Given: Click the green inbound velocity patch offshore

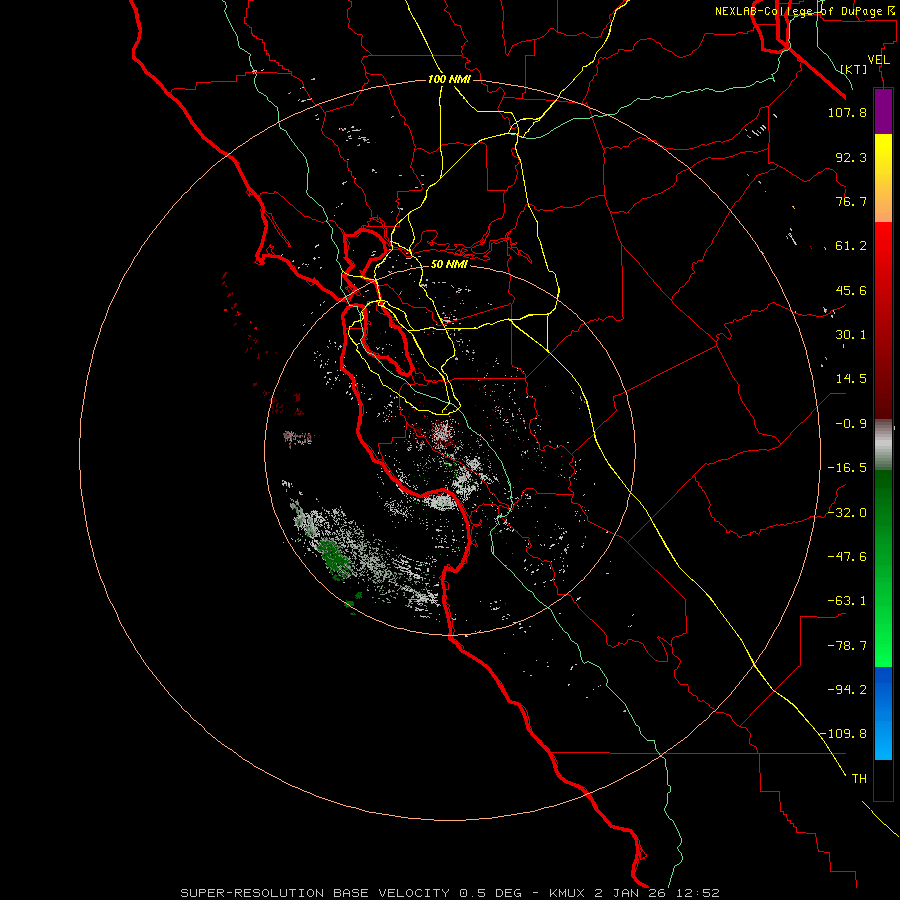Looking at the screenshot, I should coord(335,558).
